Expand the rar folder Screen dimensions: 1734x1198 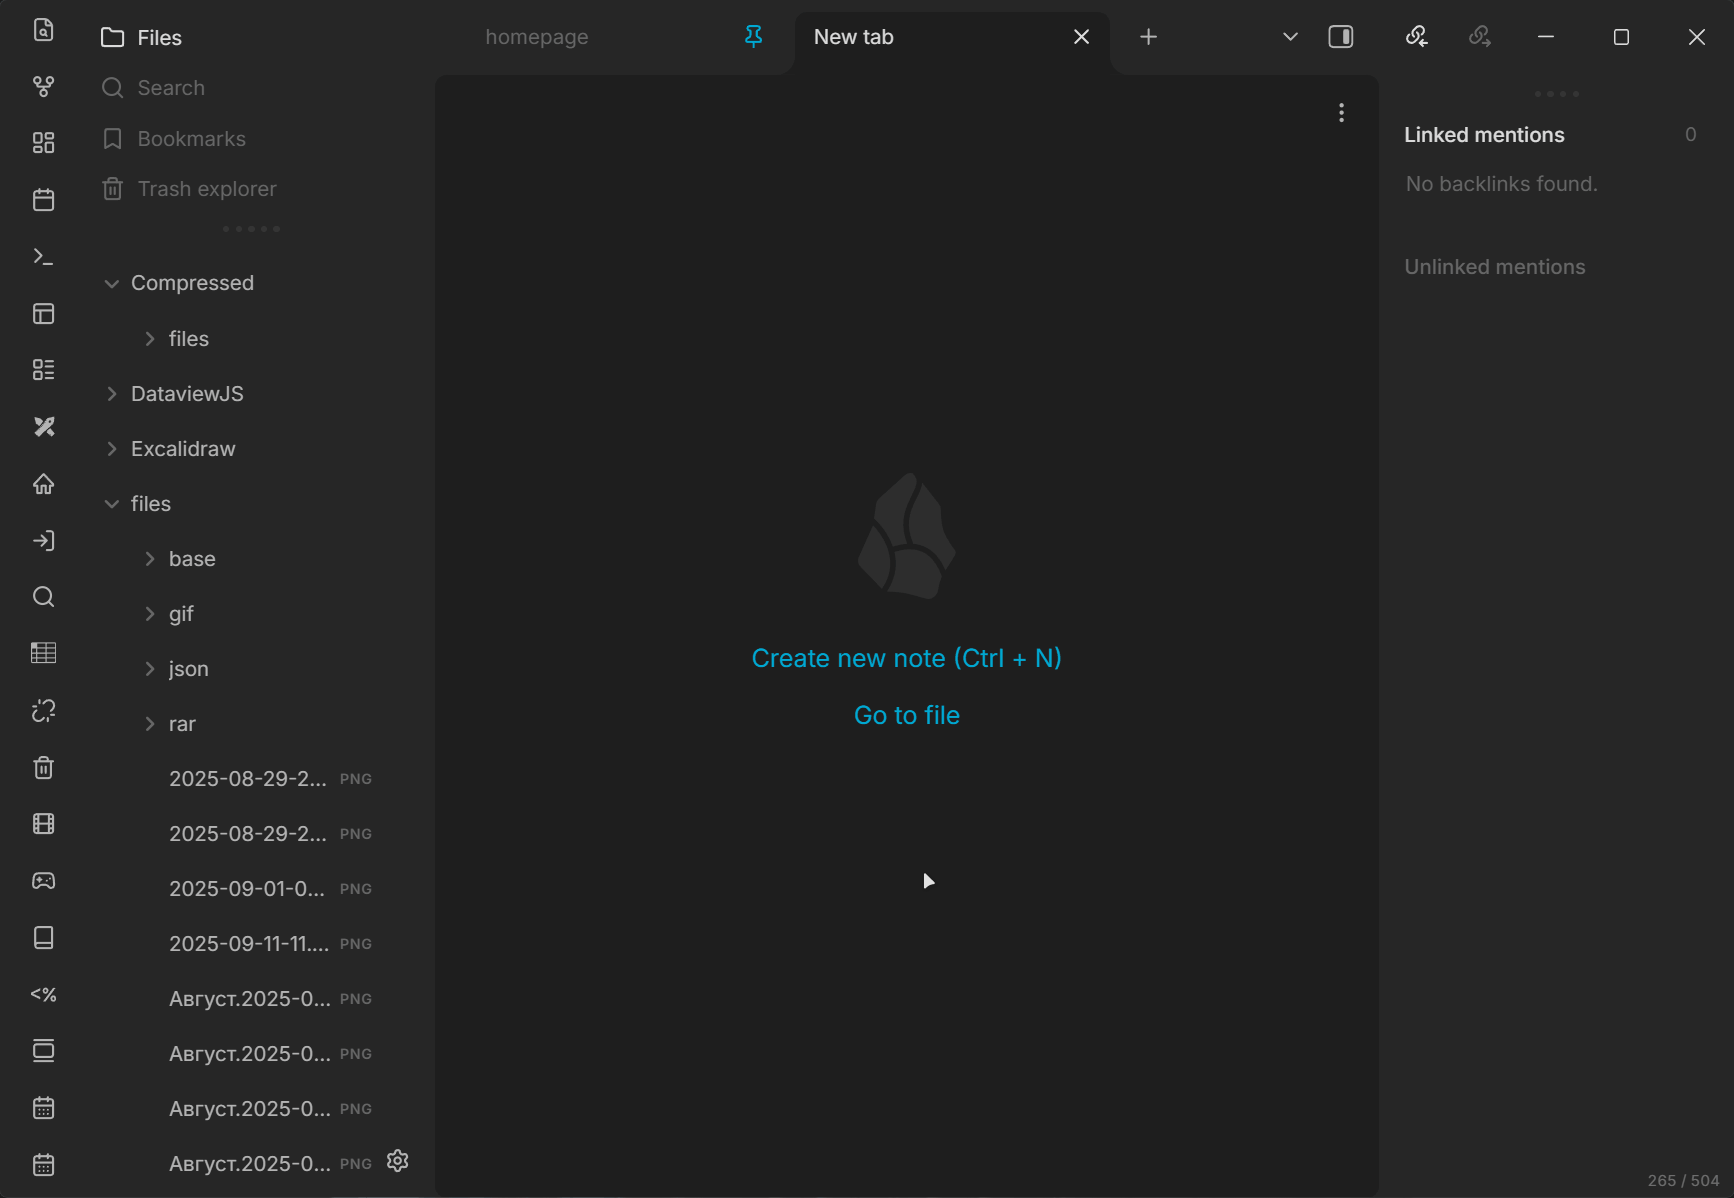pyautogui.click(x=150, y=724)
